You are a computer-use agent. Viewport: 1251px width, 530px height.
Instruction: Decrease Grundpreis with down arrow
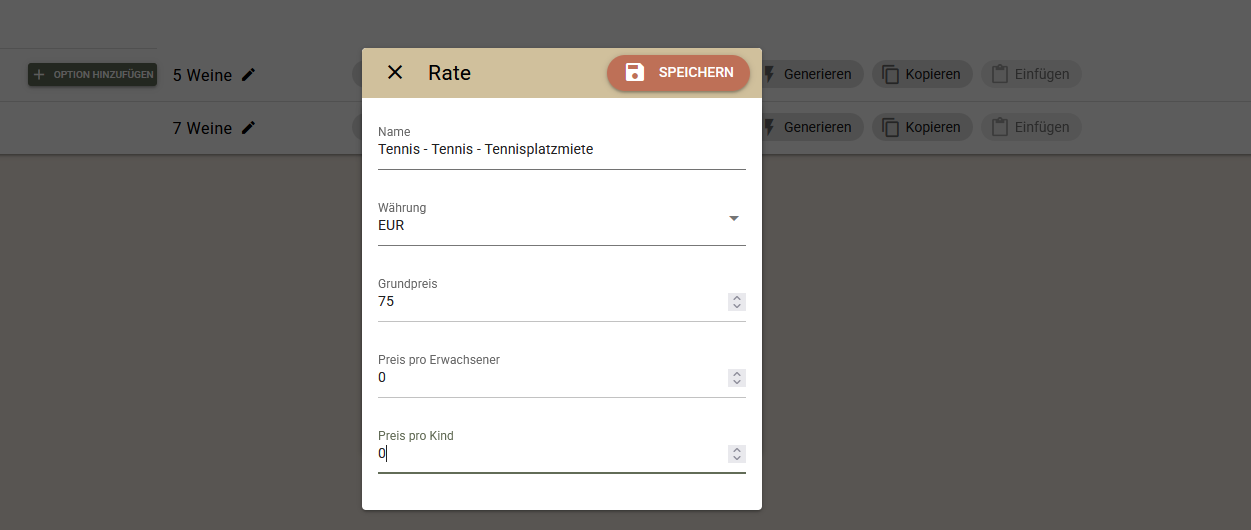point(737,306)
